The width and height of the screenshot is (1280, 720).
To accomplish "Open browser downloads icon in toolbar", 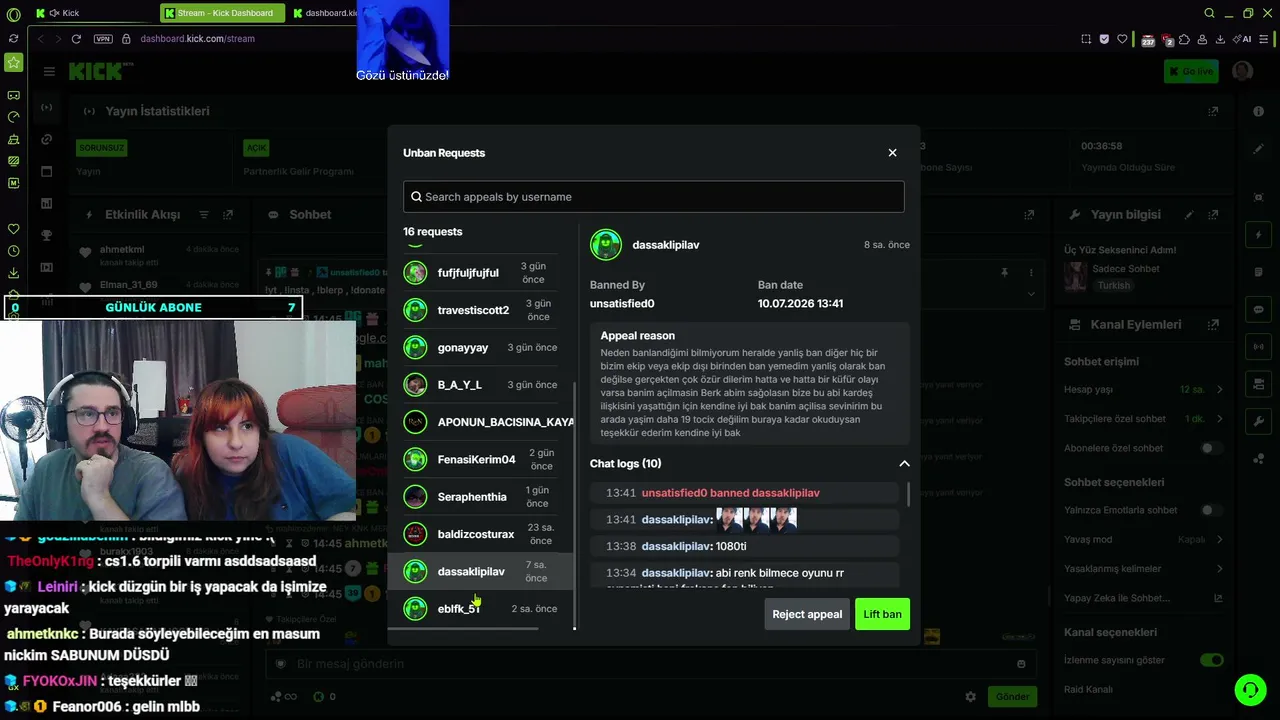I will click(1220, 39).
